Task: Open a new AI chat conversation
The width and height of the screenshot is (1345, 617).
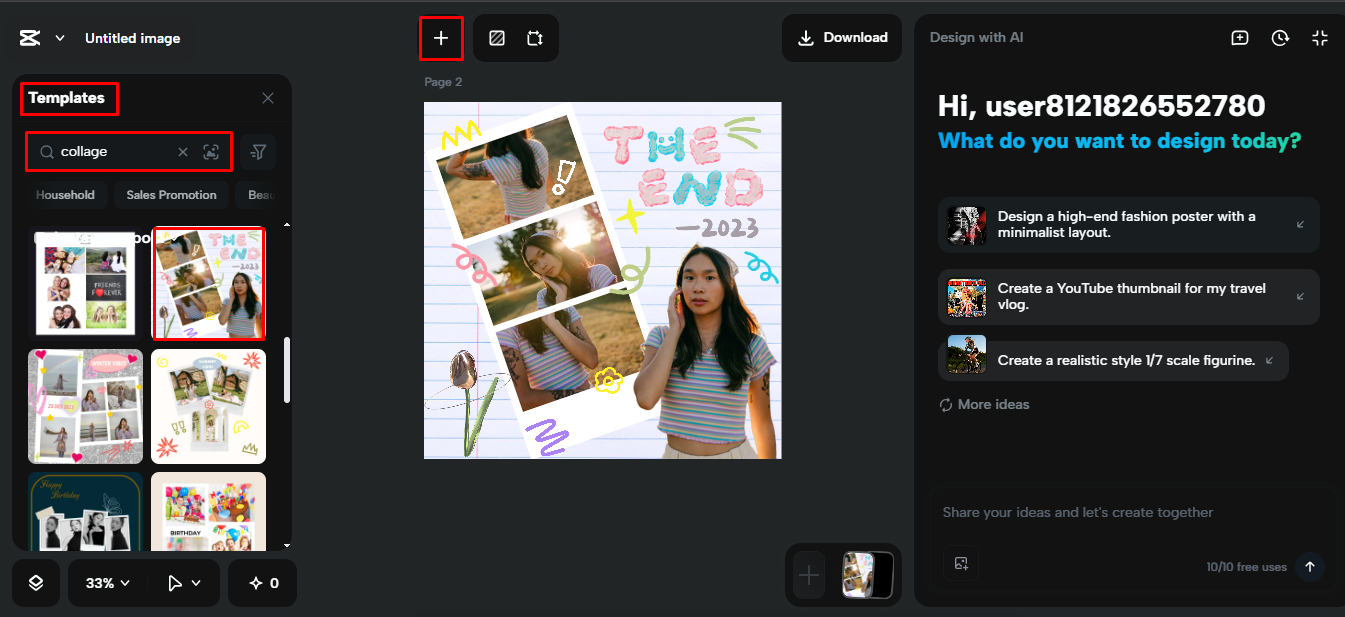Action: point(1239,37)
